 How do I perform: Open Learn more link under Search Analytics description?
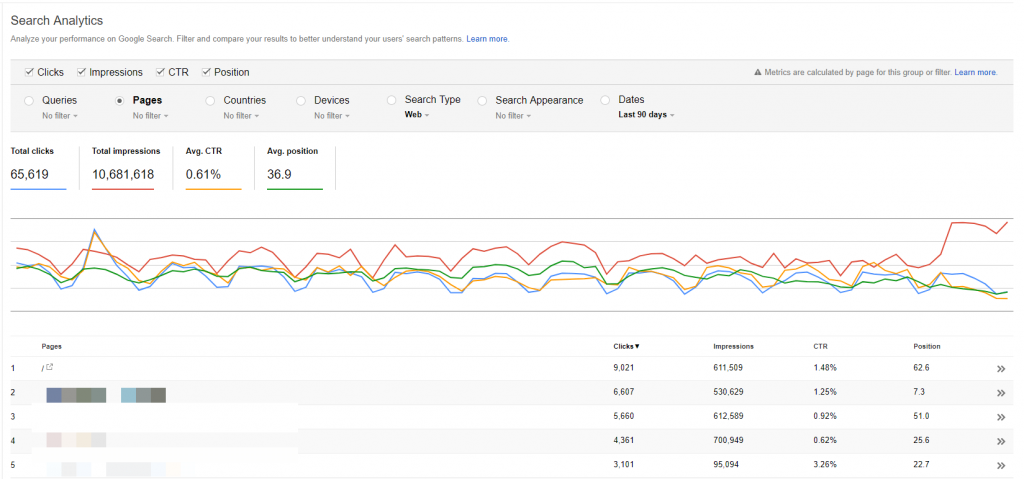click(487, 39)
